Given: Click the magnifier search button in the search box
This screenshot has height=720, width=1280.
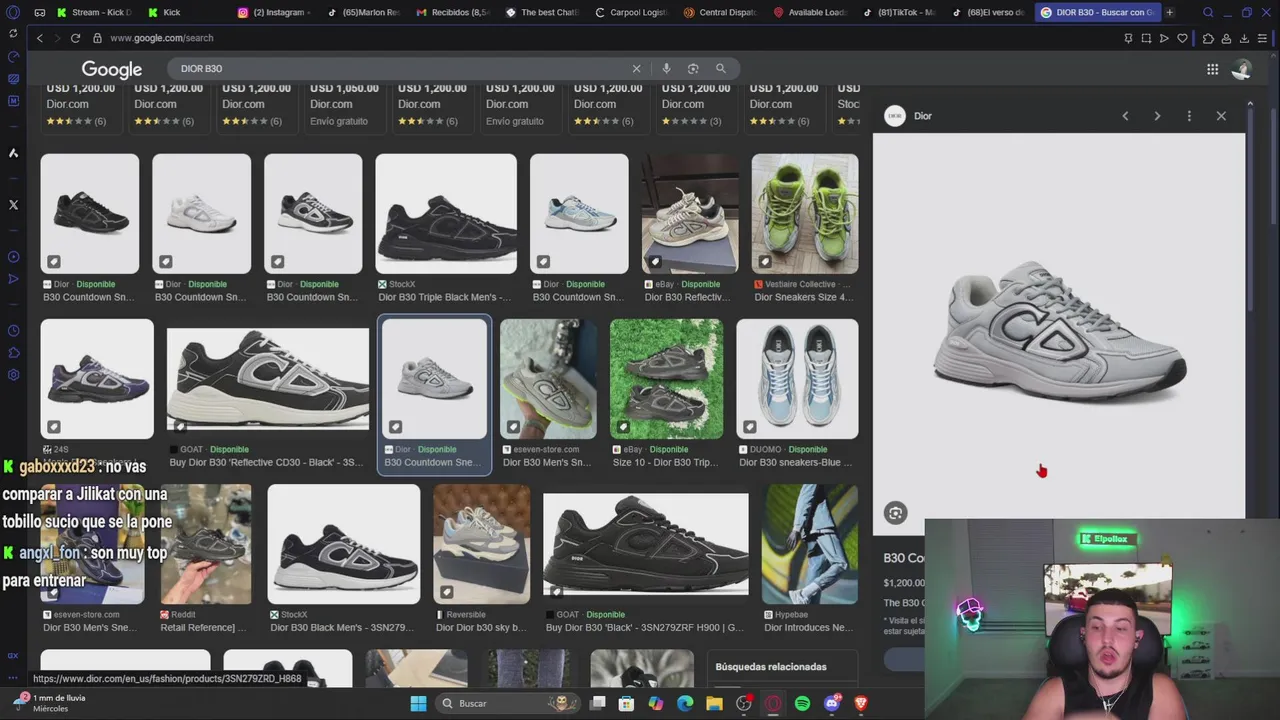Looking at the screenshot, I should coord(720,69).
